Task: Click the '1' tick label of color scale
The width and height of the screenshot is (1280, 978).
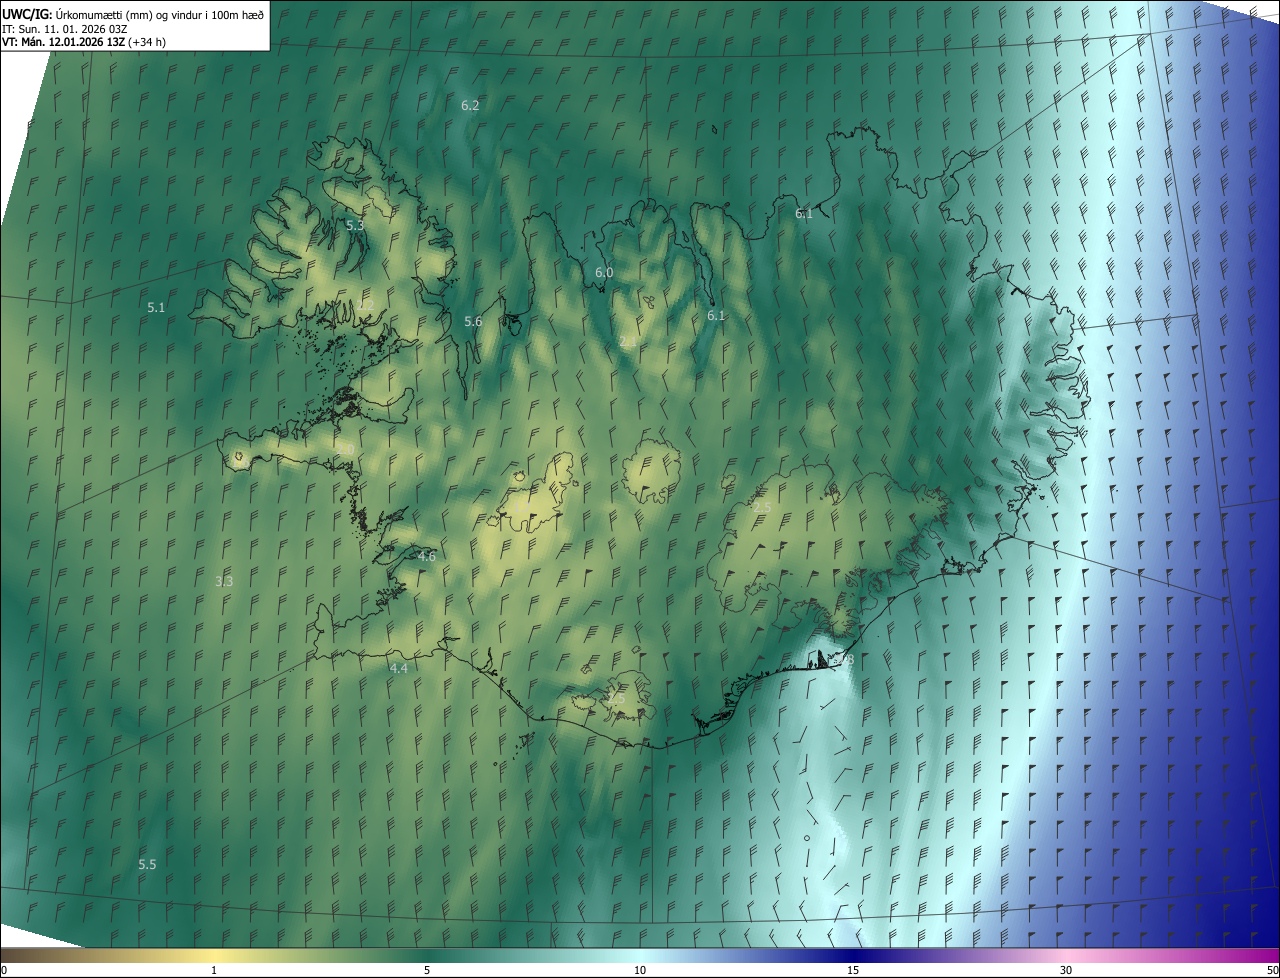Action: click(214, 971)
